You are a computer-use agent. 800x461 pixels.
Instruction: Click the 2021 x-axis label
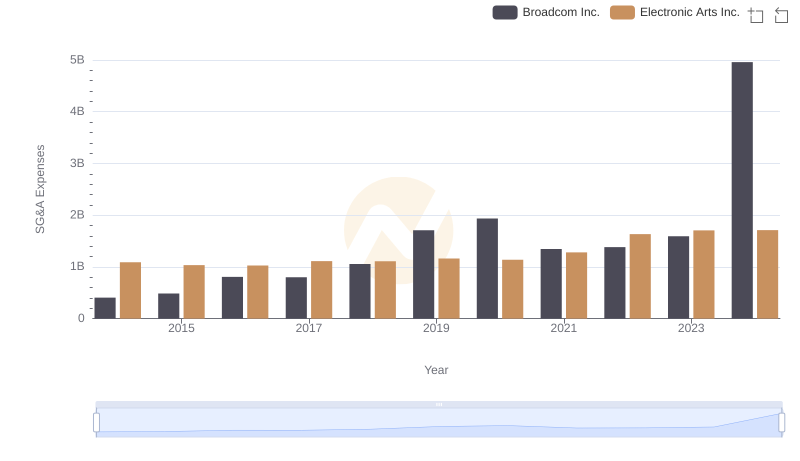point(563,328)
